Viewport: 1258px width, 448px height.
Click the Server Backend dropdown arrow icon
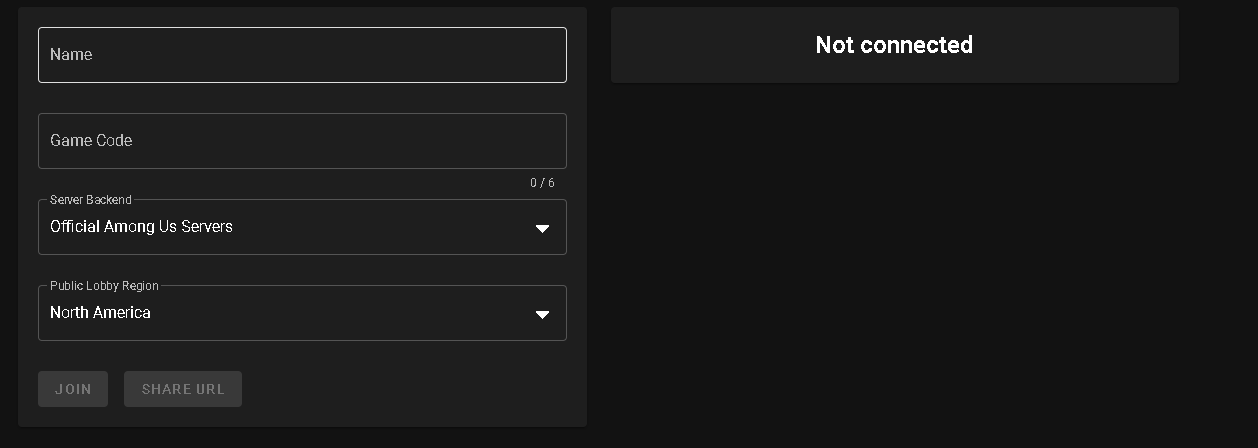(x=542, y=228)
